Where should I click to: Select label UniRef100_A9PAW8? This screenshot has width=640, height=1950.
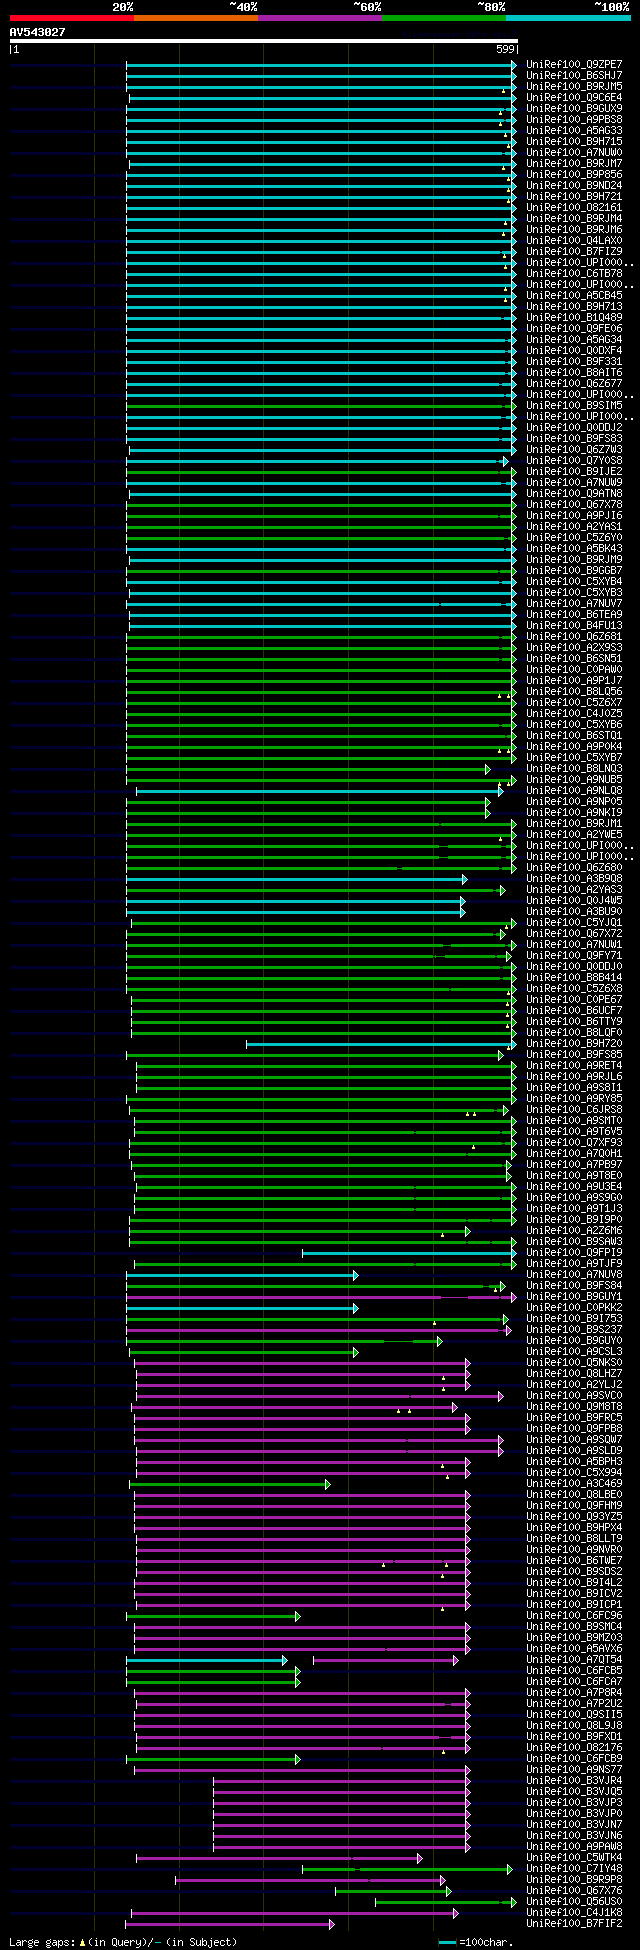click(573, 1847)
